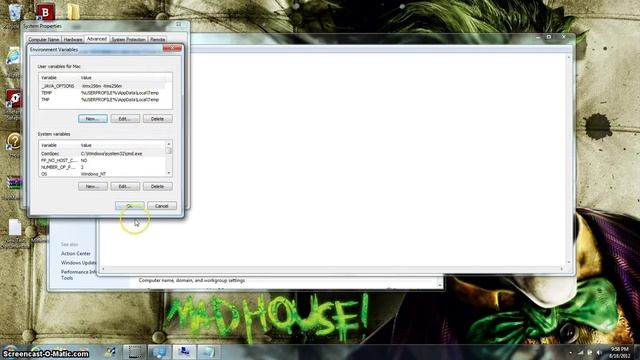Click the blue monitor taskbar icon
This screenshot has width=640, height=360.
click(159, 352)
